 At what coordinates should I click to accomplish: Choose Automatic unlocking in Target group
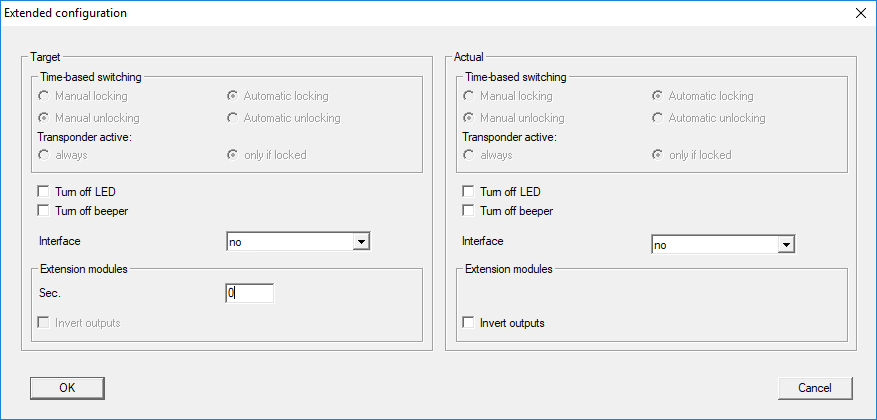click(233, 118)
